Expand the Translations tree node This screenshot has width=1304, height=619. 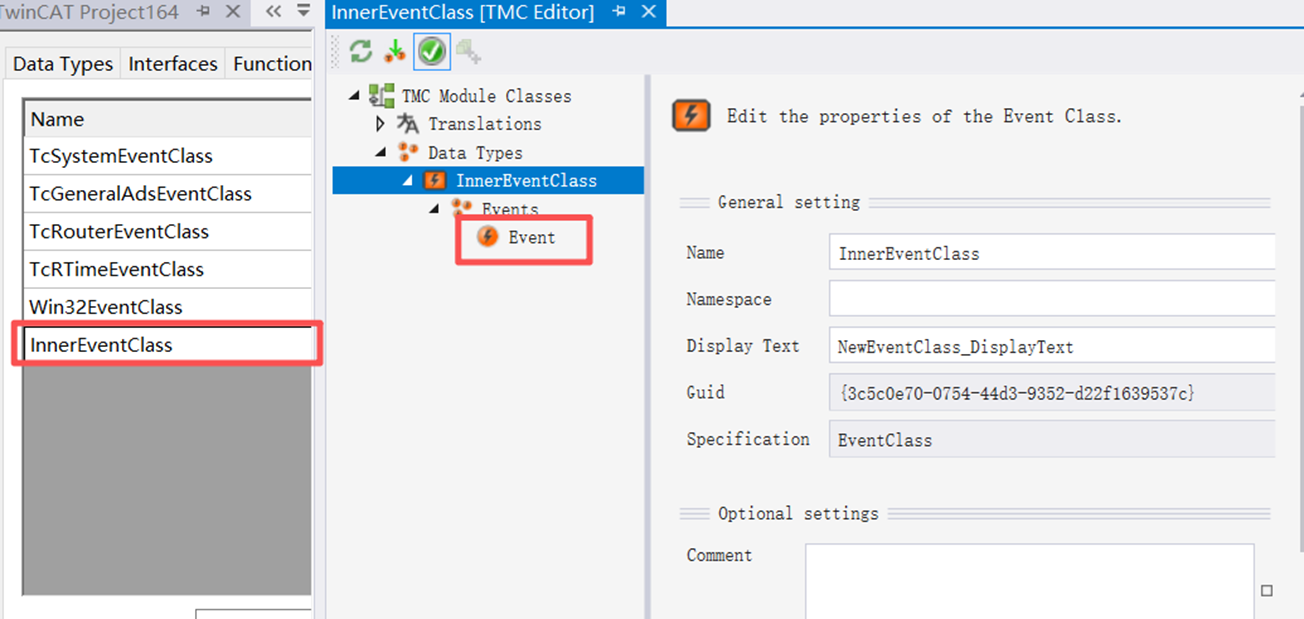click(x=380, y=124)
